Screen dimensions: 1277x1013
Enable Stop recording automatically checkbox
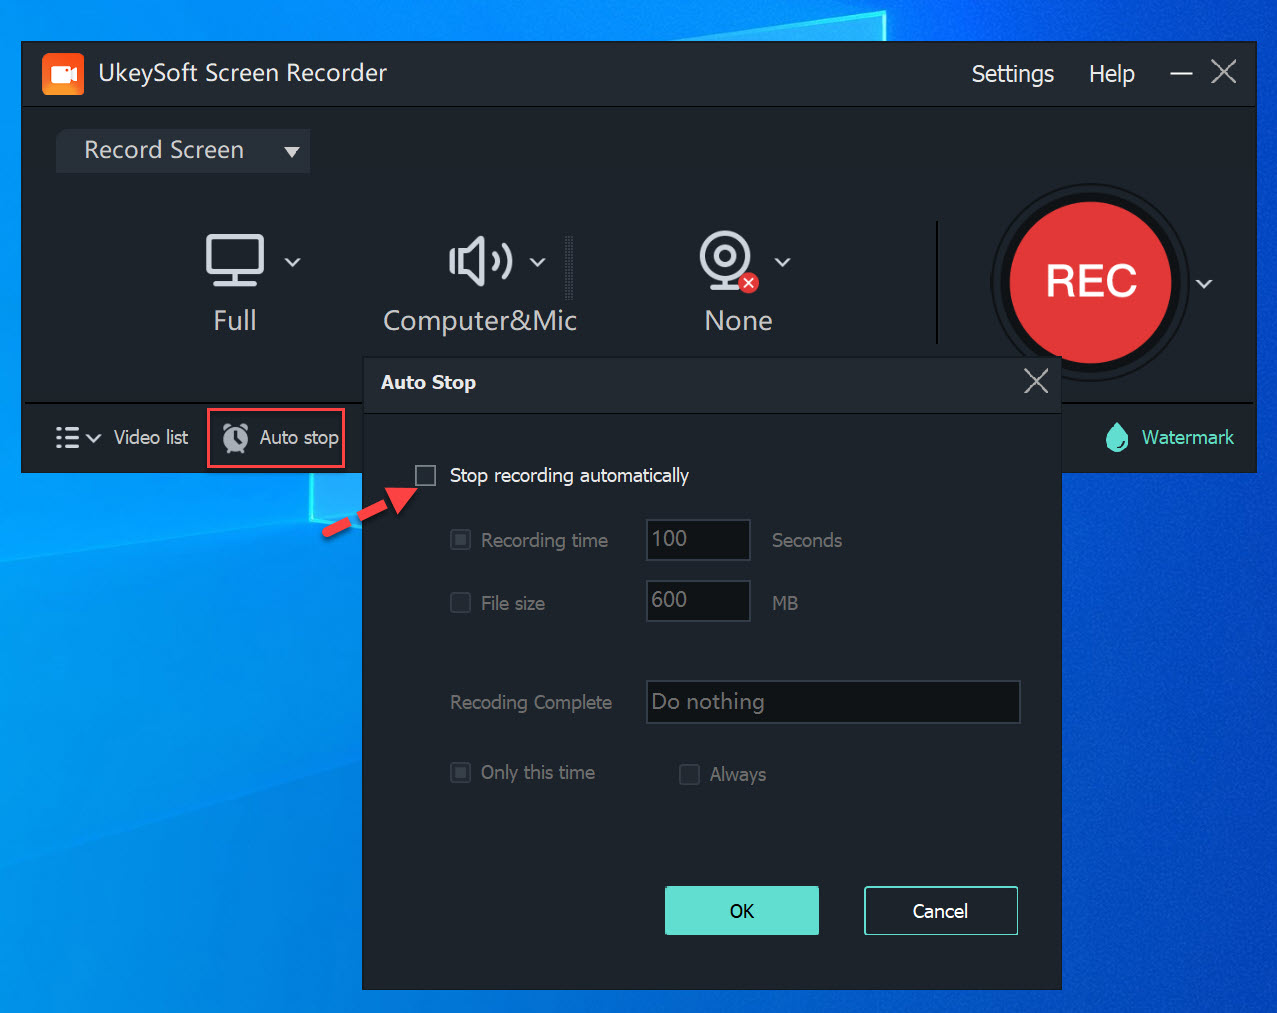[x=425, y=475]
